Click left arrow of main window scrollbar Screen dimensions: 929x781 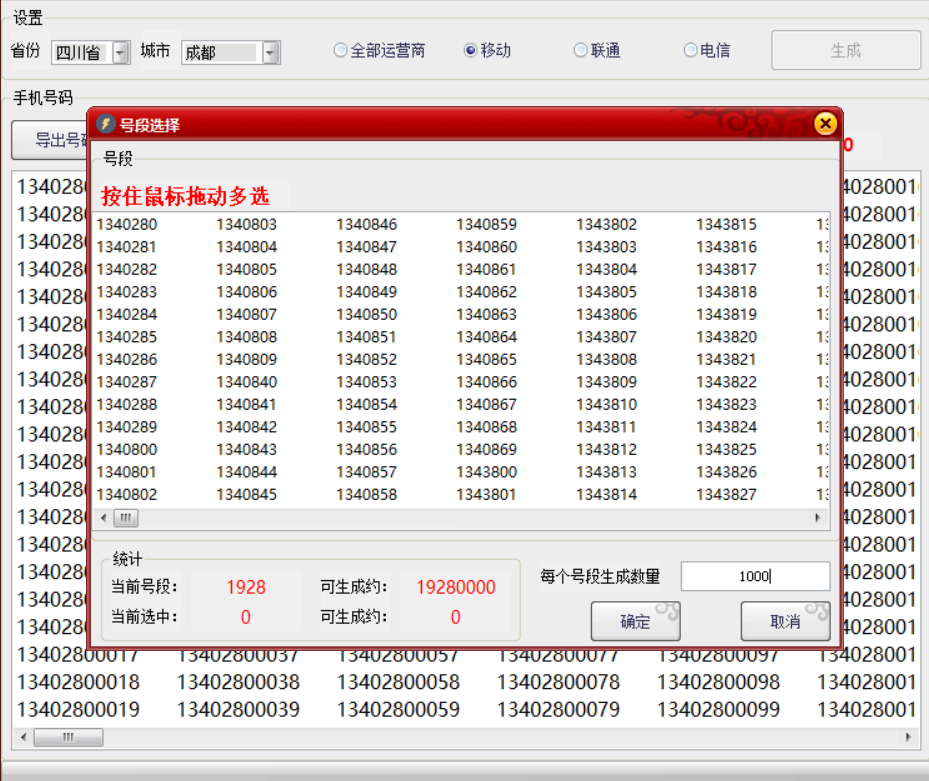click(x=23, y=737)
